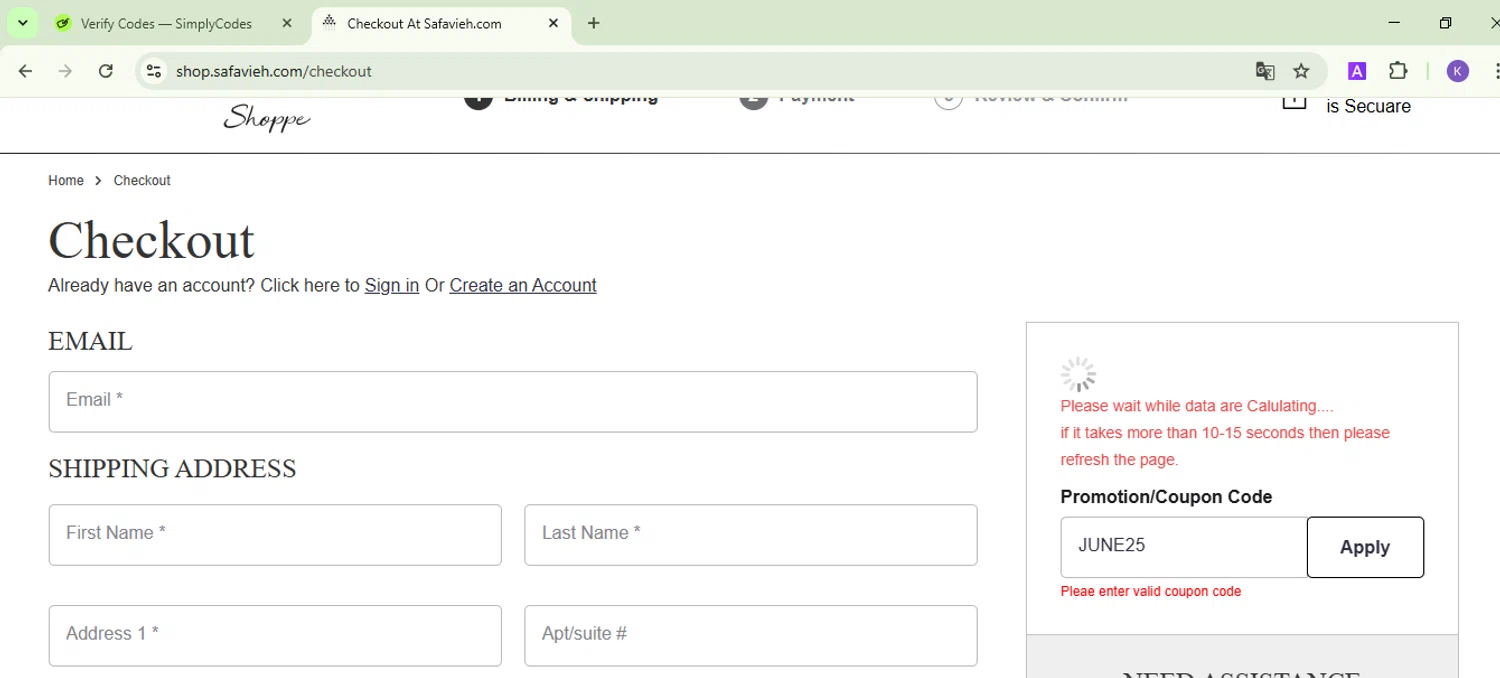Click the Review & Confirm step indicator
The height and width of the screenshot is (678, 1500).
[1031, 100]
